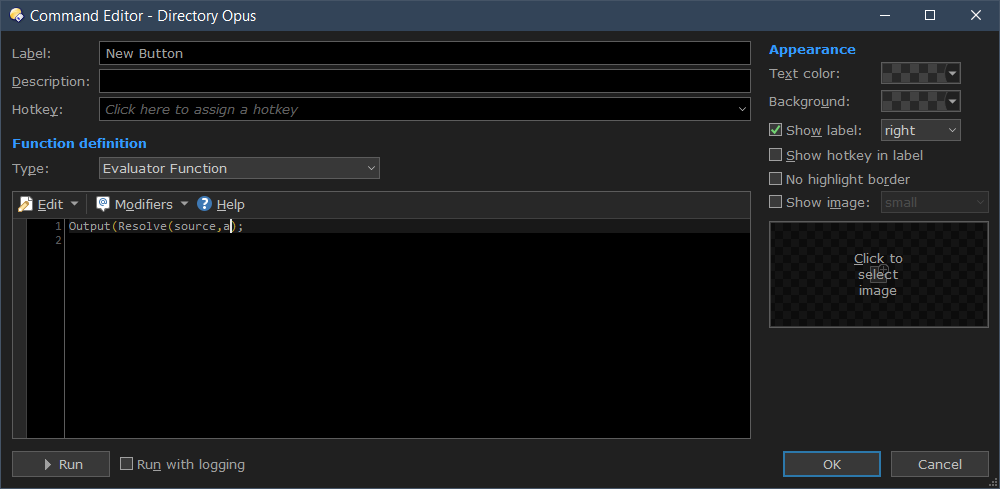Check the Show image checkbox
Screen dimensions: 1000x489
click(x=775, y=202)
